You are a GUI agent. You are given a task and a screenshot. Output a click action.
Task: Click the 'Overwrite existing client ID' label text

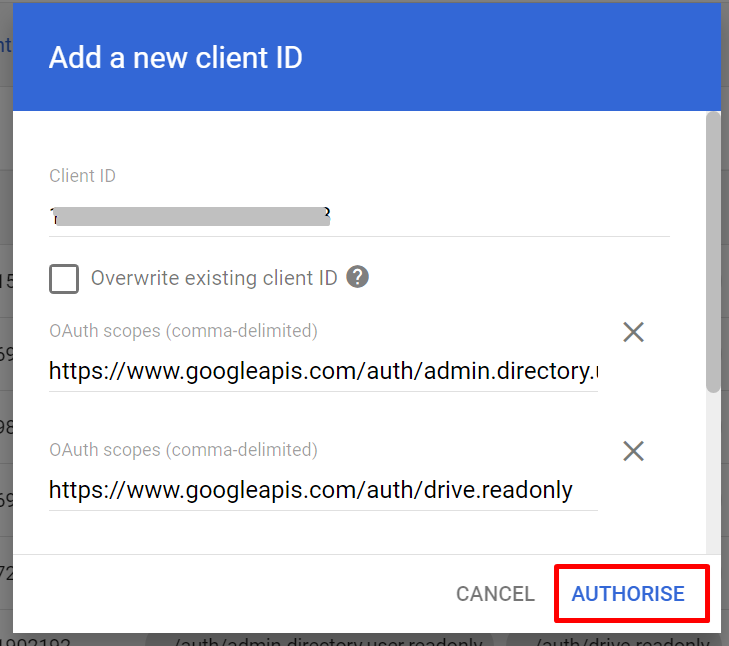tap(214, 279)
